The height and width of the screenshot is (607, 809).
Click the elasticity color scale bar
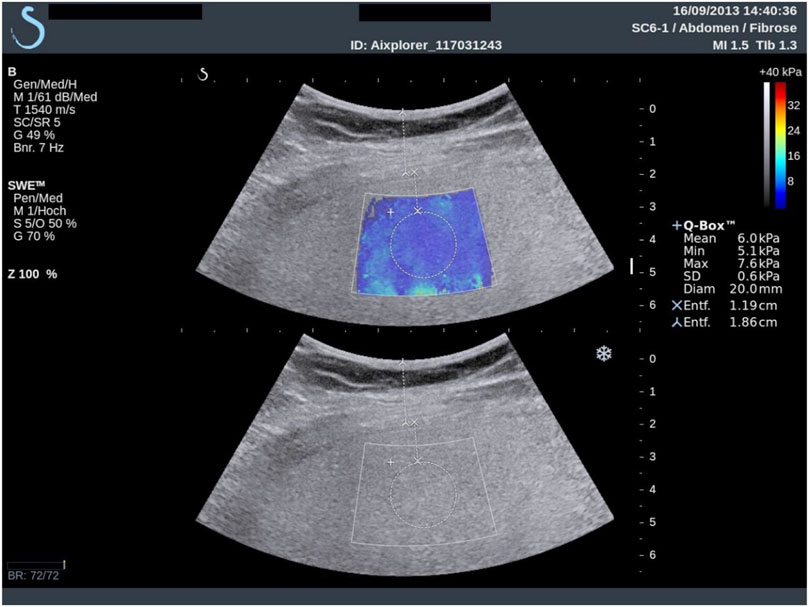click(780, 145)
